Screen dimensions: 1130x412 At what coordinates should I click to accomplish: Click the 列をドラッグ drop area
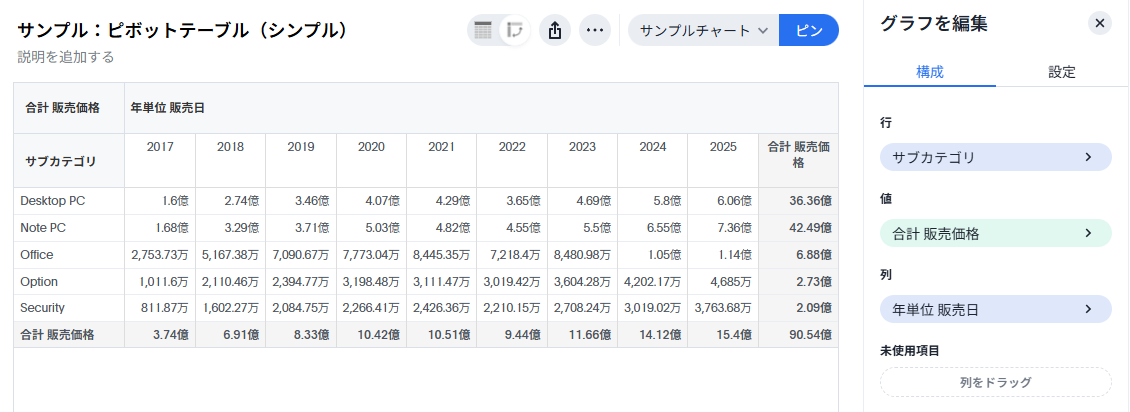(x=995, y=382)
